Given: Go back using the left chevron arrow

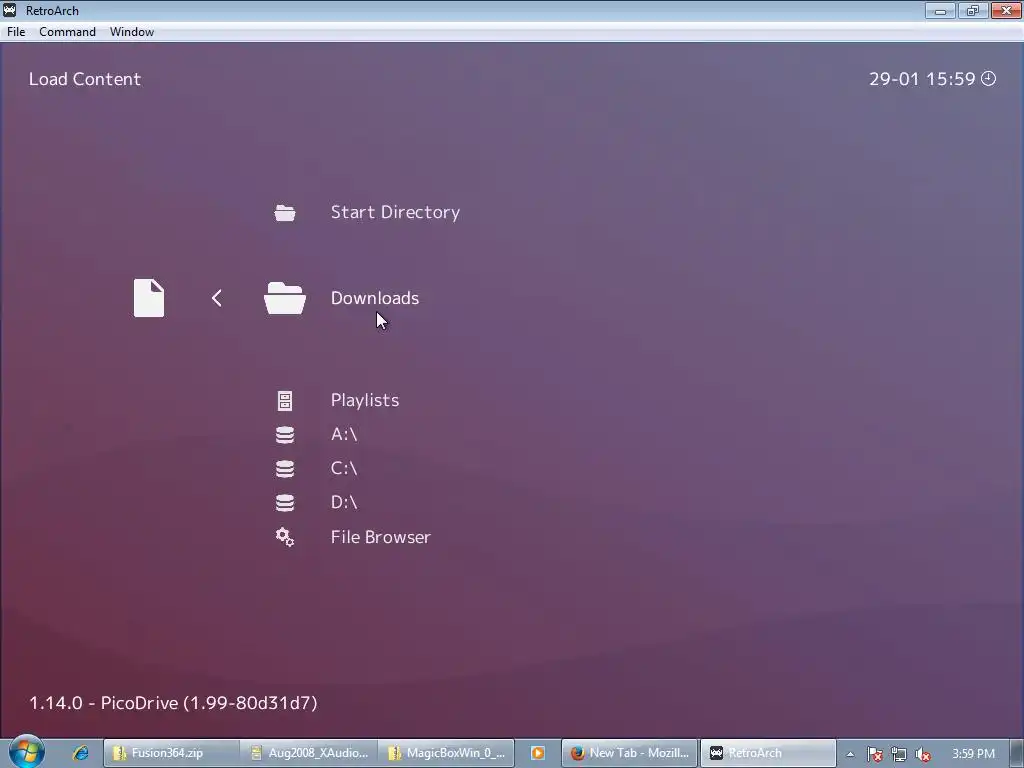Looking at the screenshot, I should pyautogui.click(x=217, y=298).
